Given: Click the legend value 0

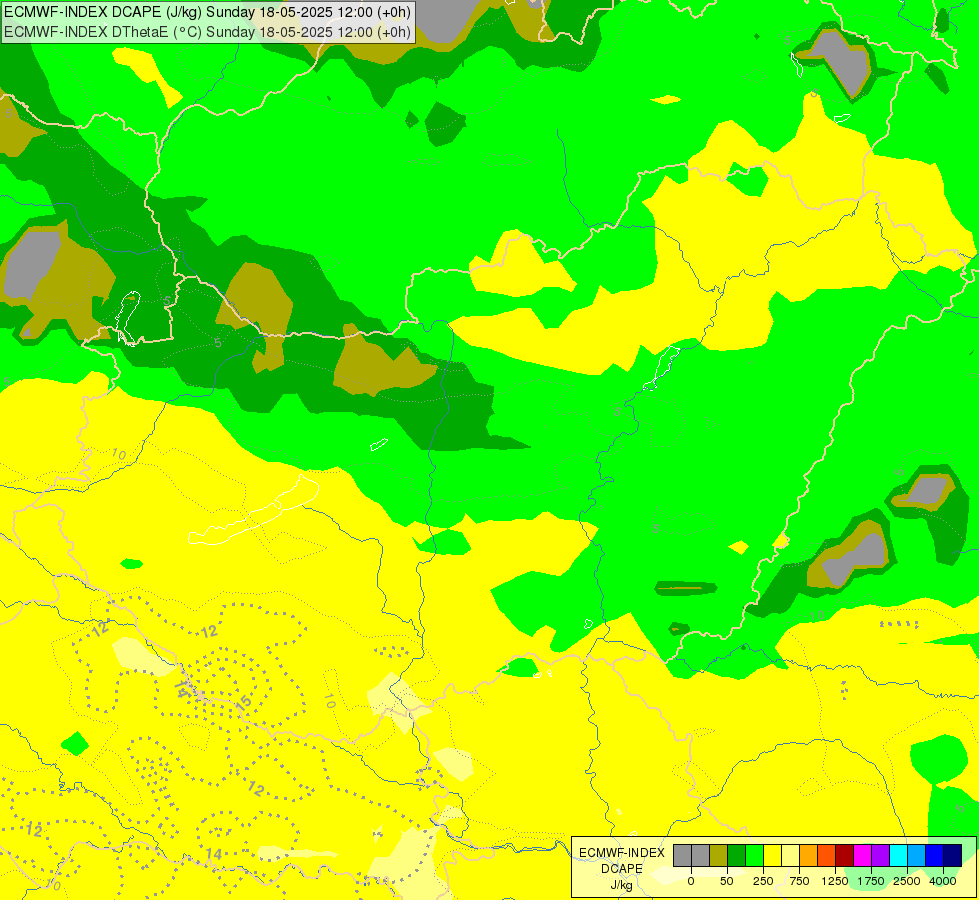Looking at the screenshot, I should [x=691, y=881].
